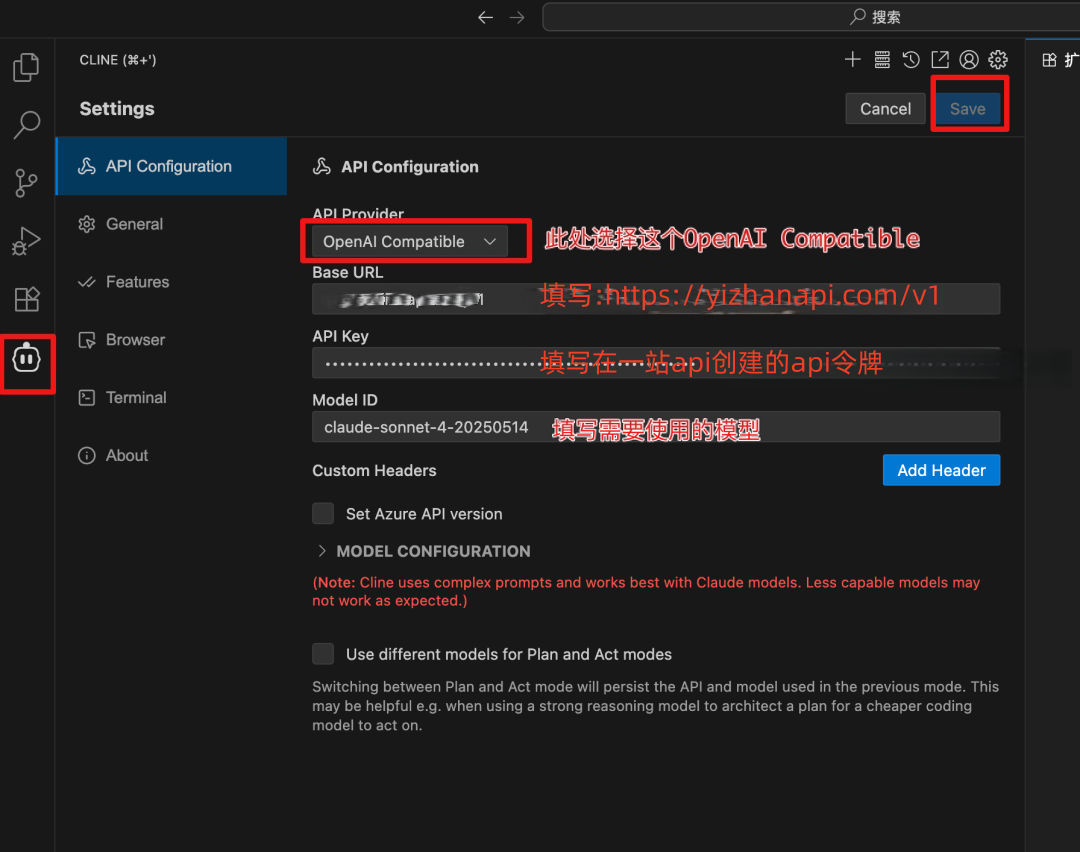Go back with left arrow
This screenshot has height=852, width=1080.
[x=486, y=17]
